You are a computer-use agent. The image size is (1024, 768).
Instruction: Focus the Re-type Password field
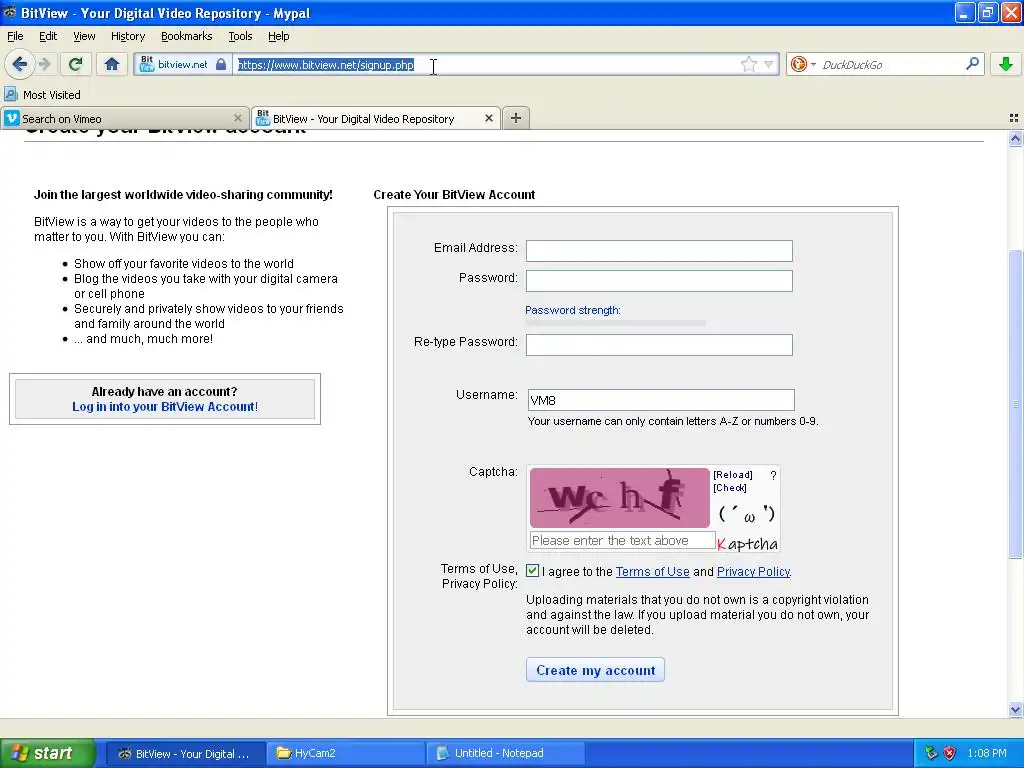[659, 345]
